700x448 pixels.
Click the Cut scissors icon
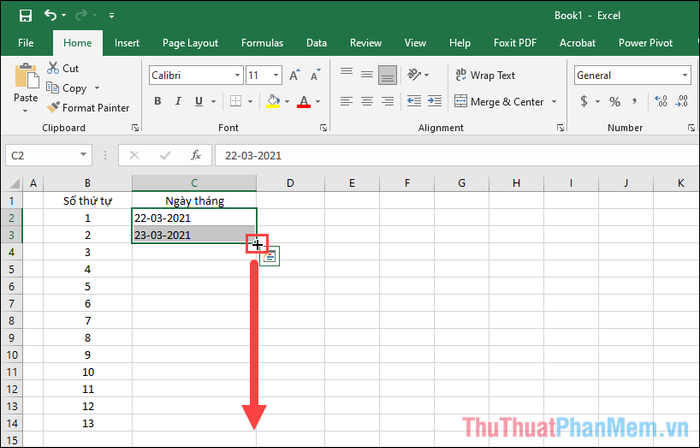pyautogui.click(x=52, y=68)
